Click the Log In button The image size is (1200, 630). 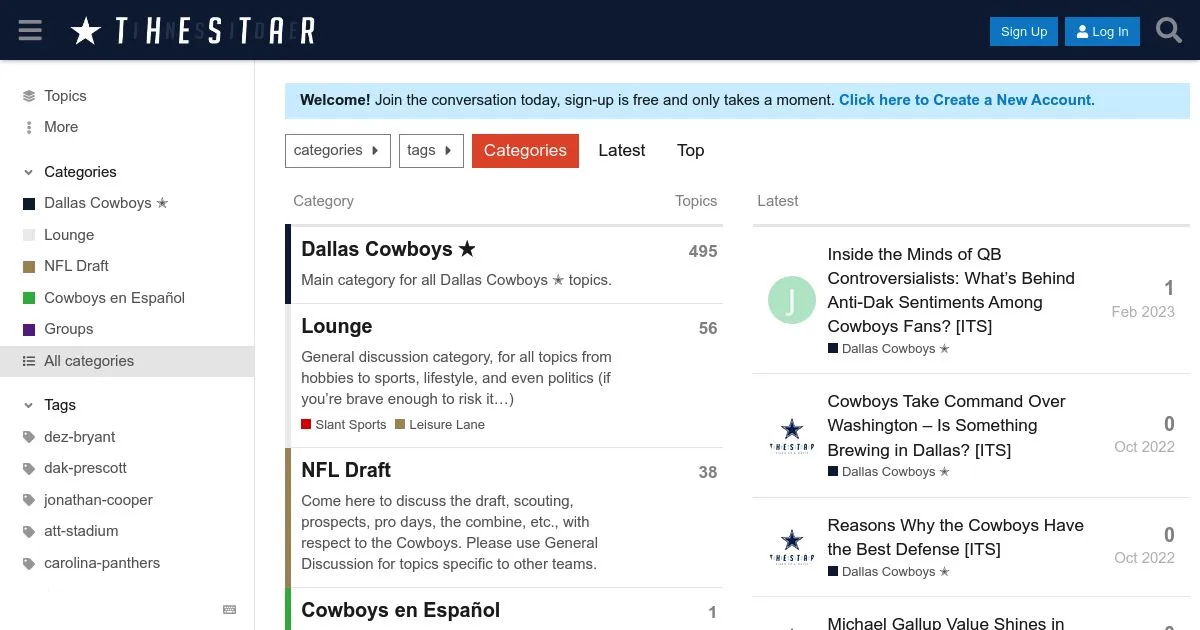[x=1102, y=31]
